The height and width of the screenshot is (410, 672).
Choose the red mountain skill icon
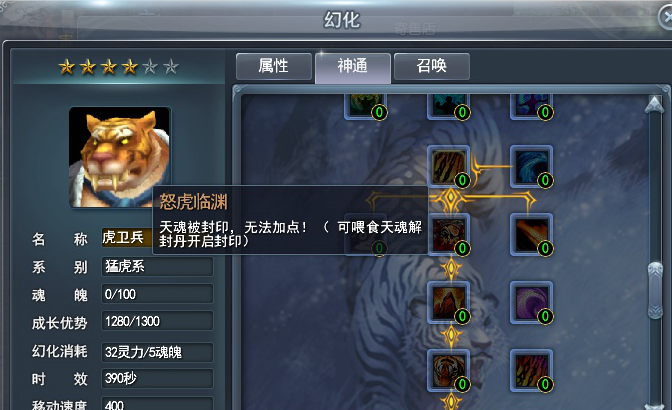pyautogui.click(x=448, y=302)
